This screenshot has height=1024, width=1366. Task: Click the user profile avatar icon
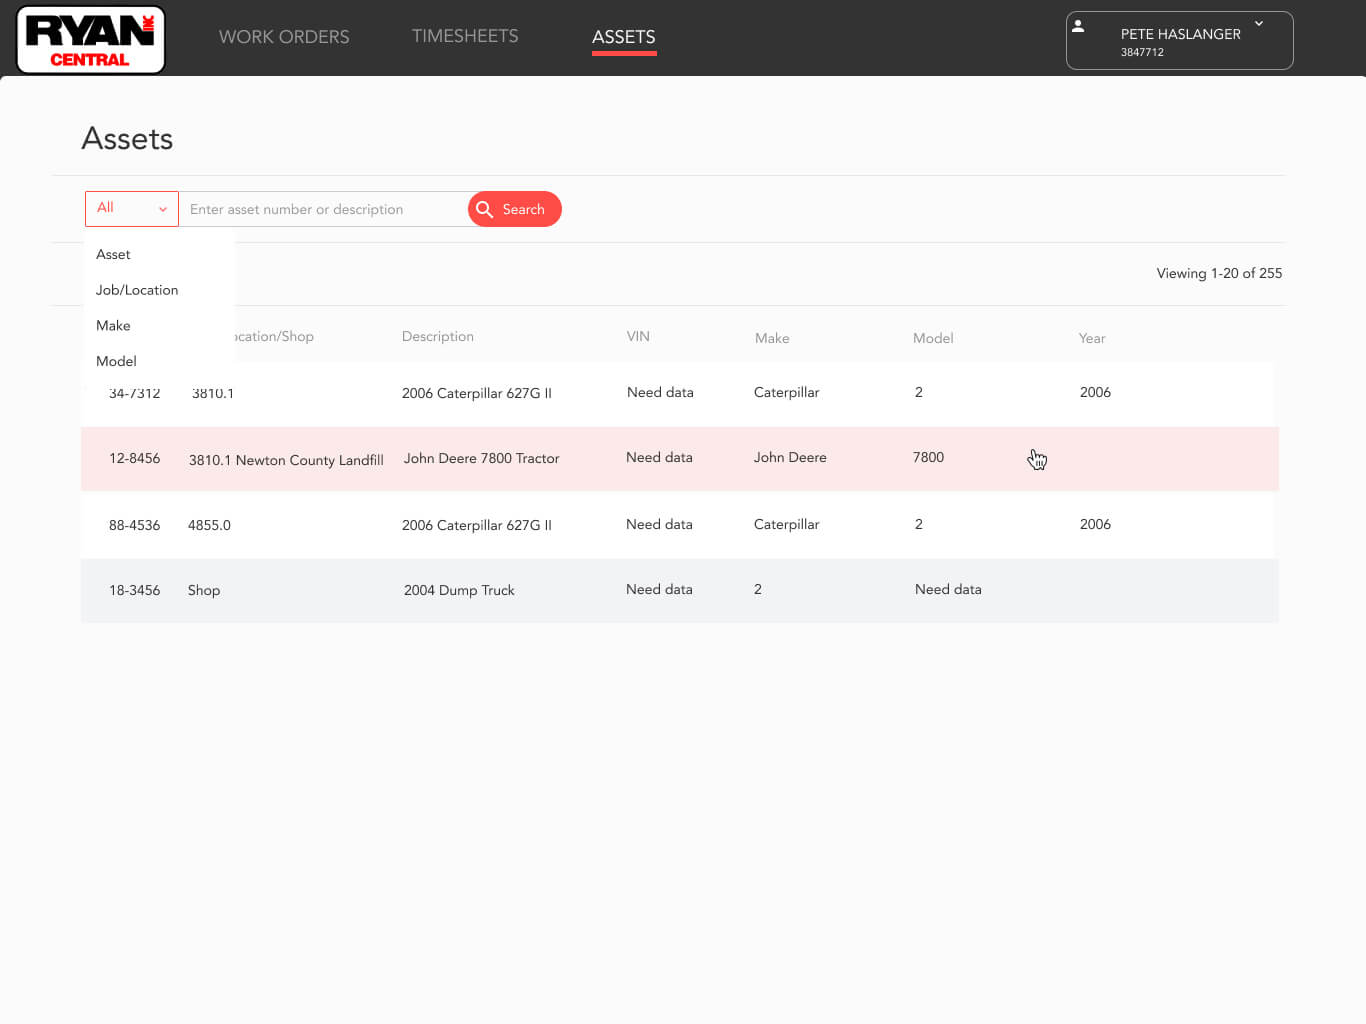point(1078,26)
